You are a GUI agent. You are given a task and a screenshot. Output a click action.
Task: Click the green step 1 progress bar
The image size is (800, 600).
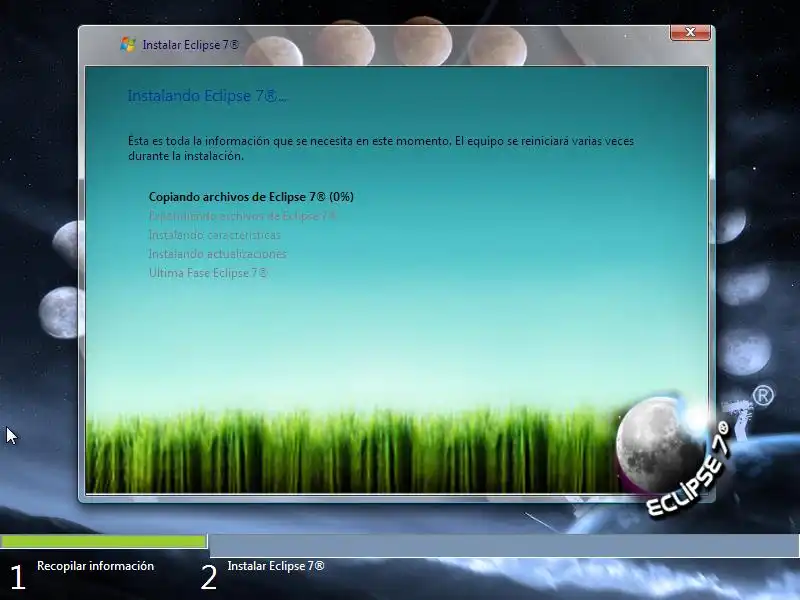[104, 541]
